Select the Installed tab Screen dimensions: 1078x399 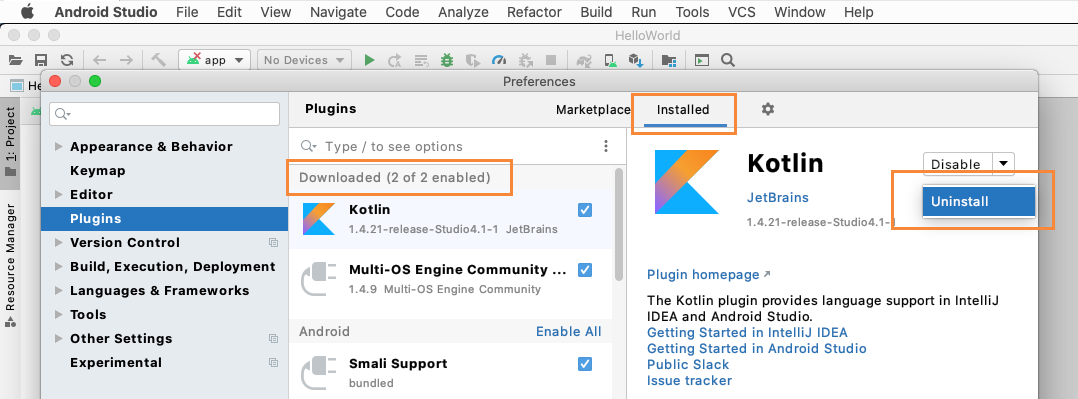[683, 109]
